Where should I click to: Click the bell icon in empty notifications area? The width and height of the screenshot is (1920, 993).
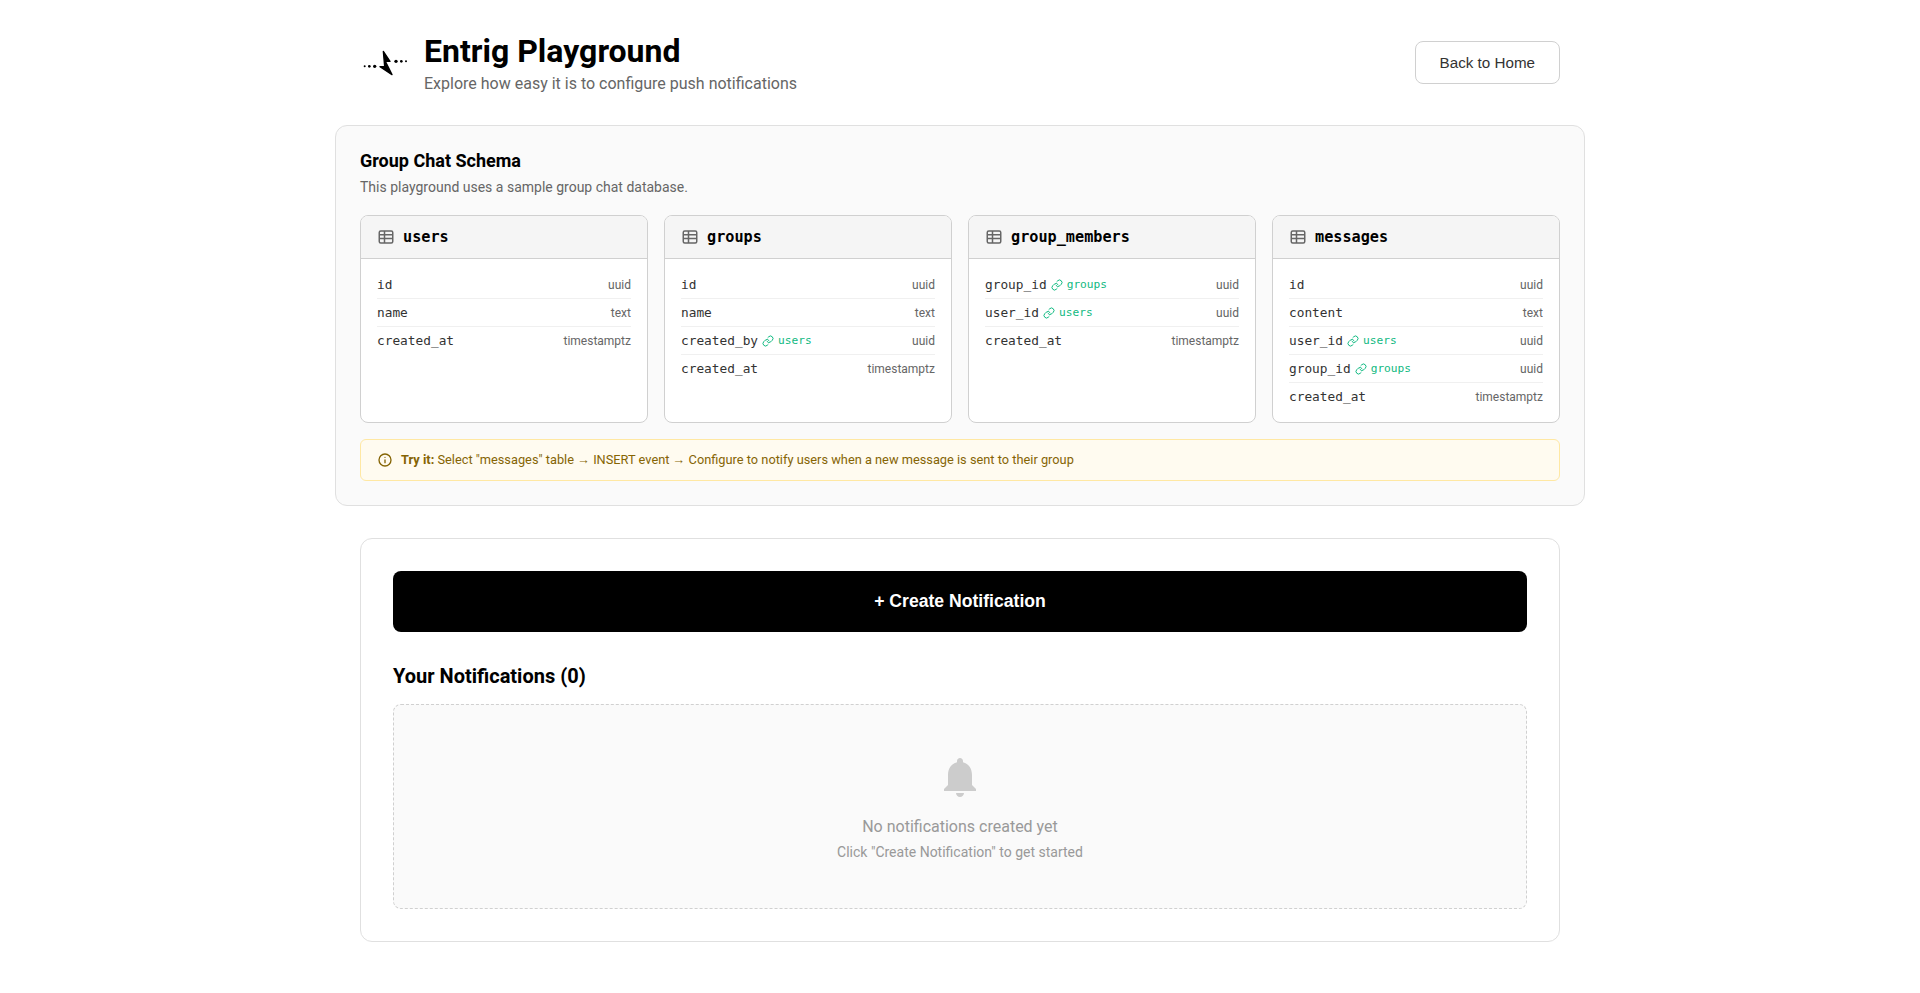(959, 777)
